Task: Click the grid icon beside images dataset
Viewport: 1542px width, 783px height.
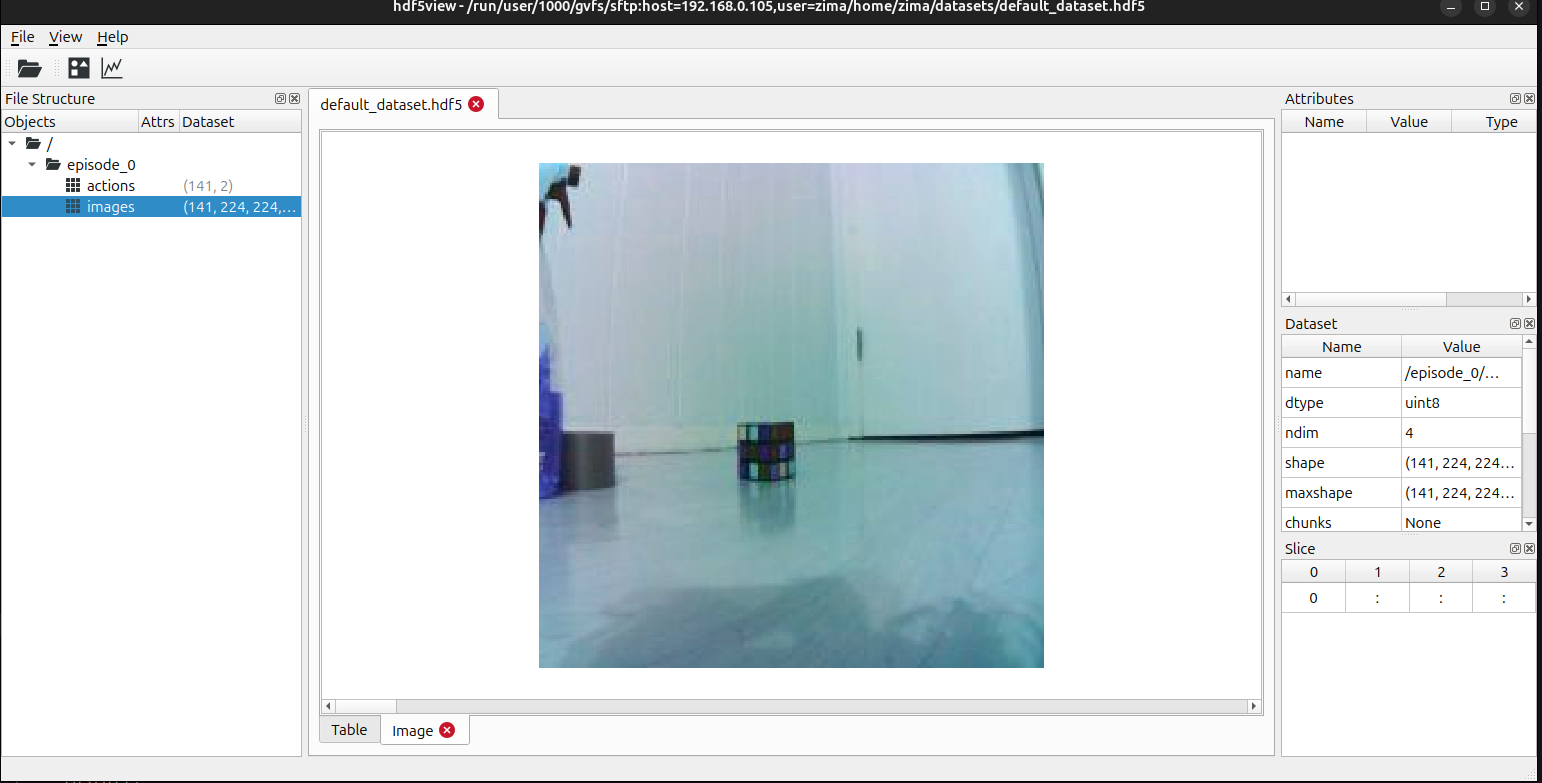Action: tap(73, 206)
